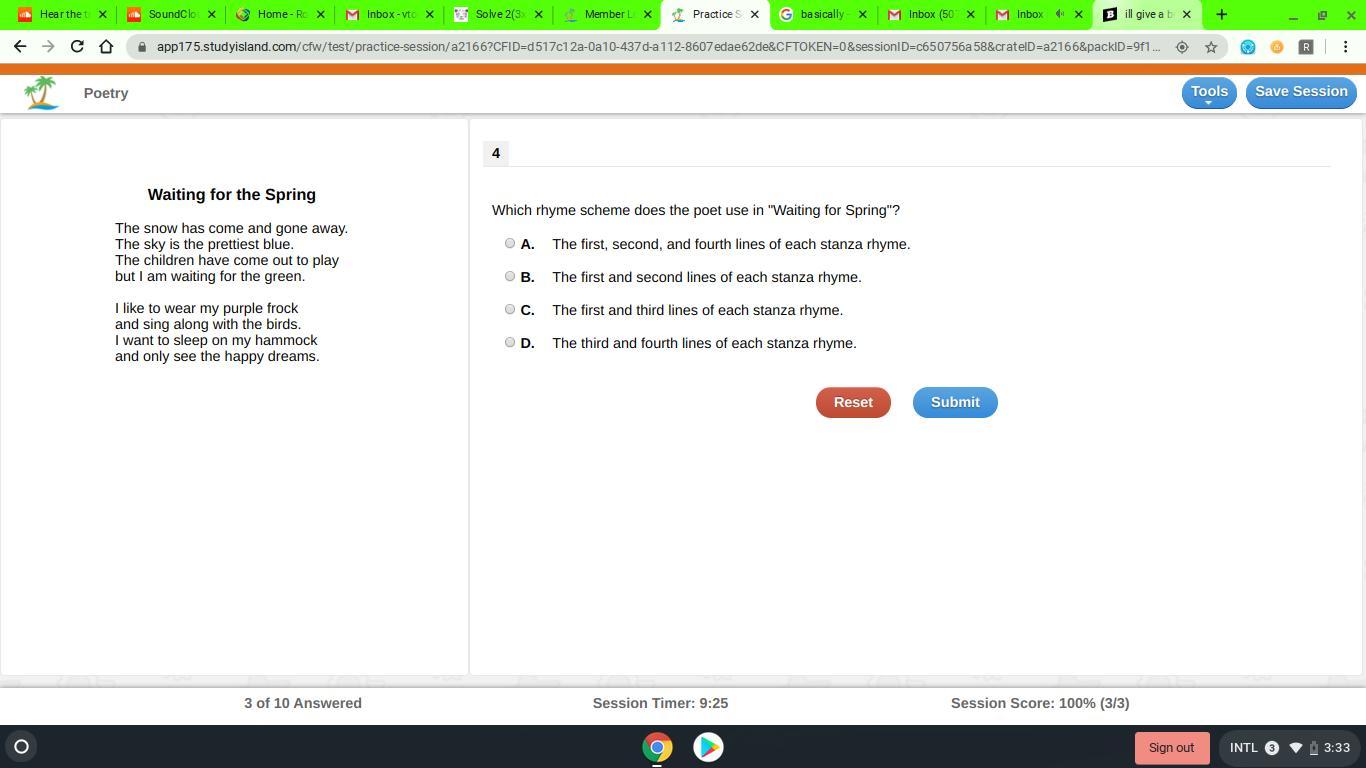Select answer A radio button
1366x768 pixels.
click(510, 243)
